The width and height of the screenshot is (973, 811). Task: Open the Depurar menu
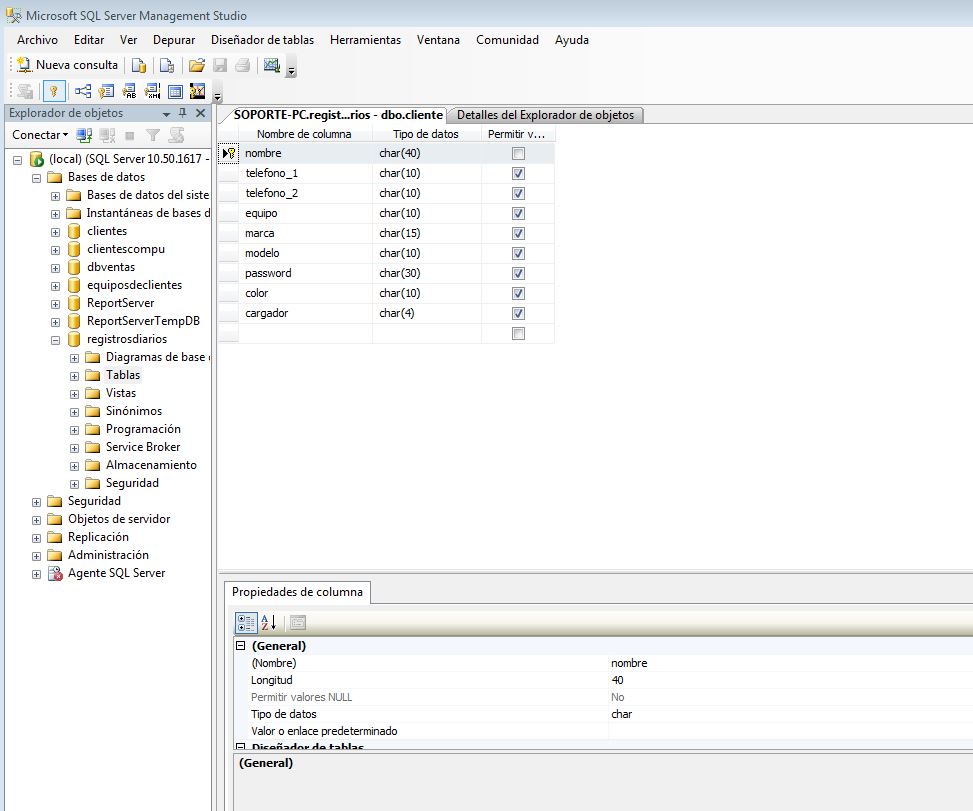174,40
